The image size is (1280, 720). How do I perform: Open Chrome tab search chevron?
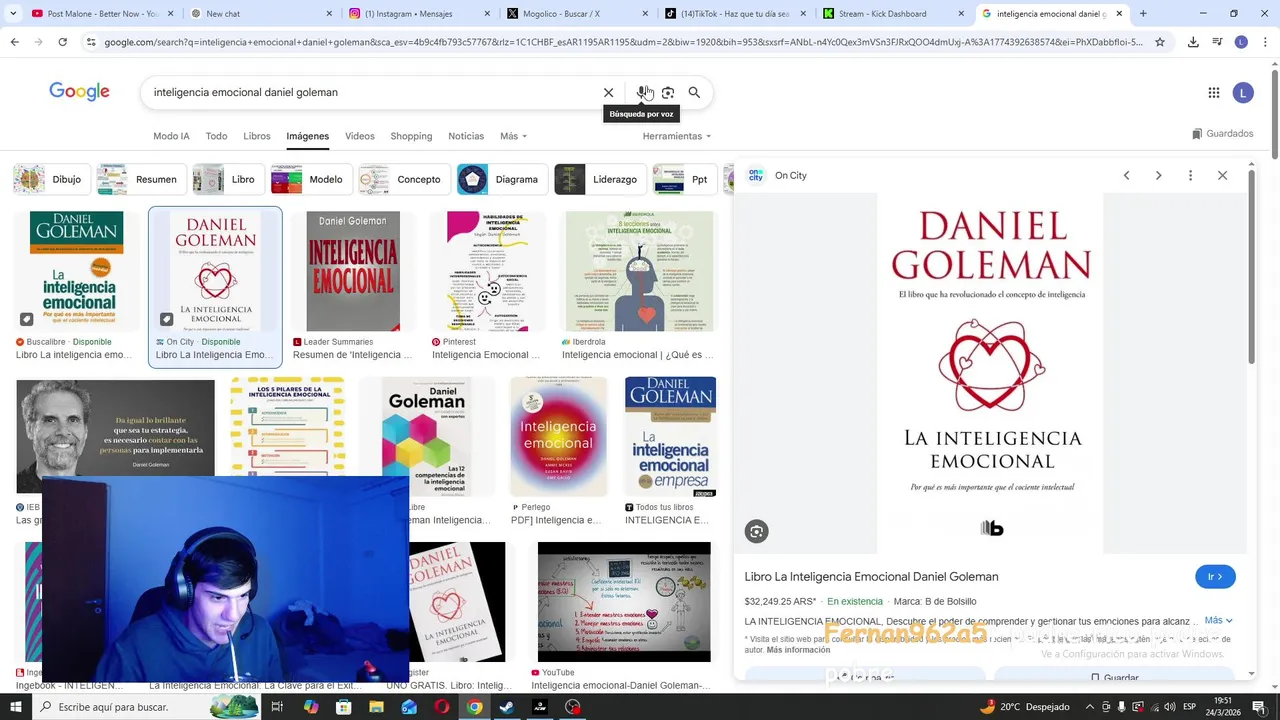click(x=13, y=14)
